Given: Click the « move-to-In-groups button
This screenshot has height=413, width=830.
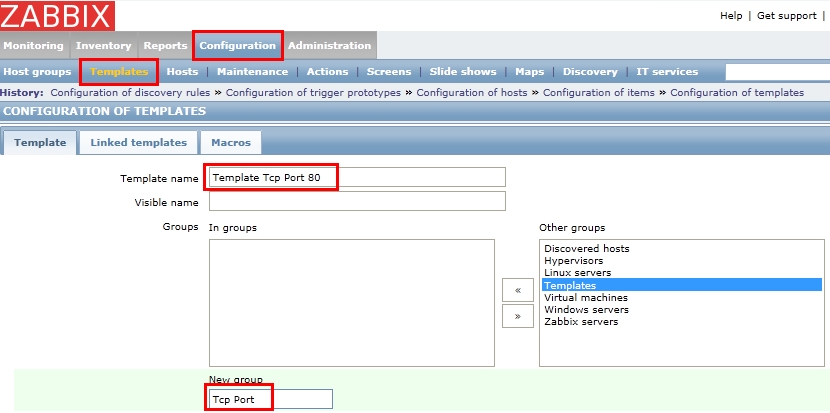Looking at the screenshot, I should pyautogui.click(x=518, y=290).
